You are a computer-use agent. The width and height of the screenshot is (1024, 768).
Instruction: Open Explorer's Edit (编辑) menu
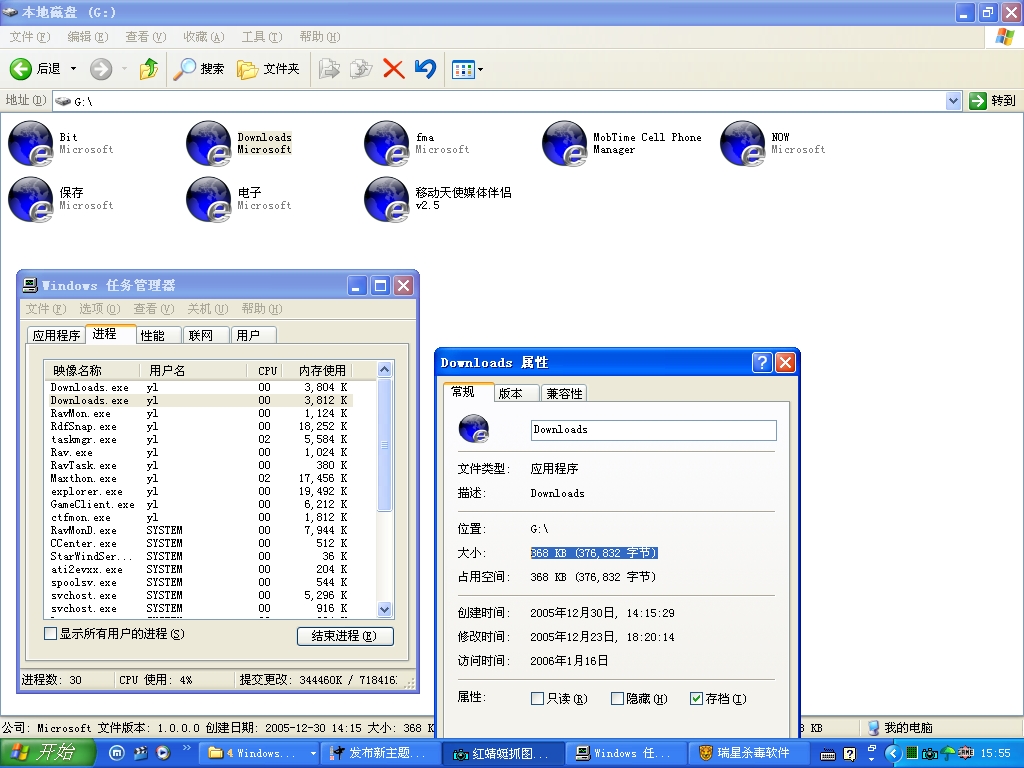pos(88,37)
